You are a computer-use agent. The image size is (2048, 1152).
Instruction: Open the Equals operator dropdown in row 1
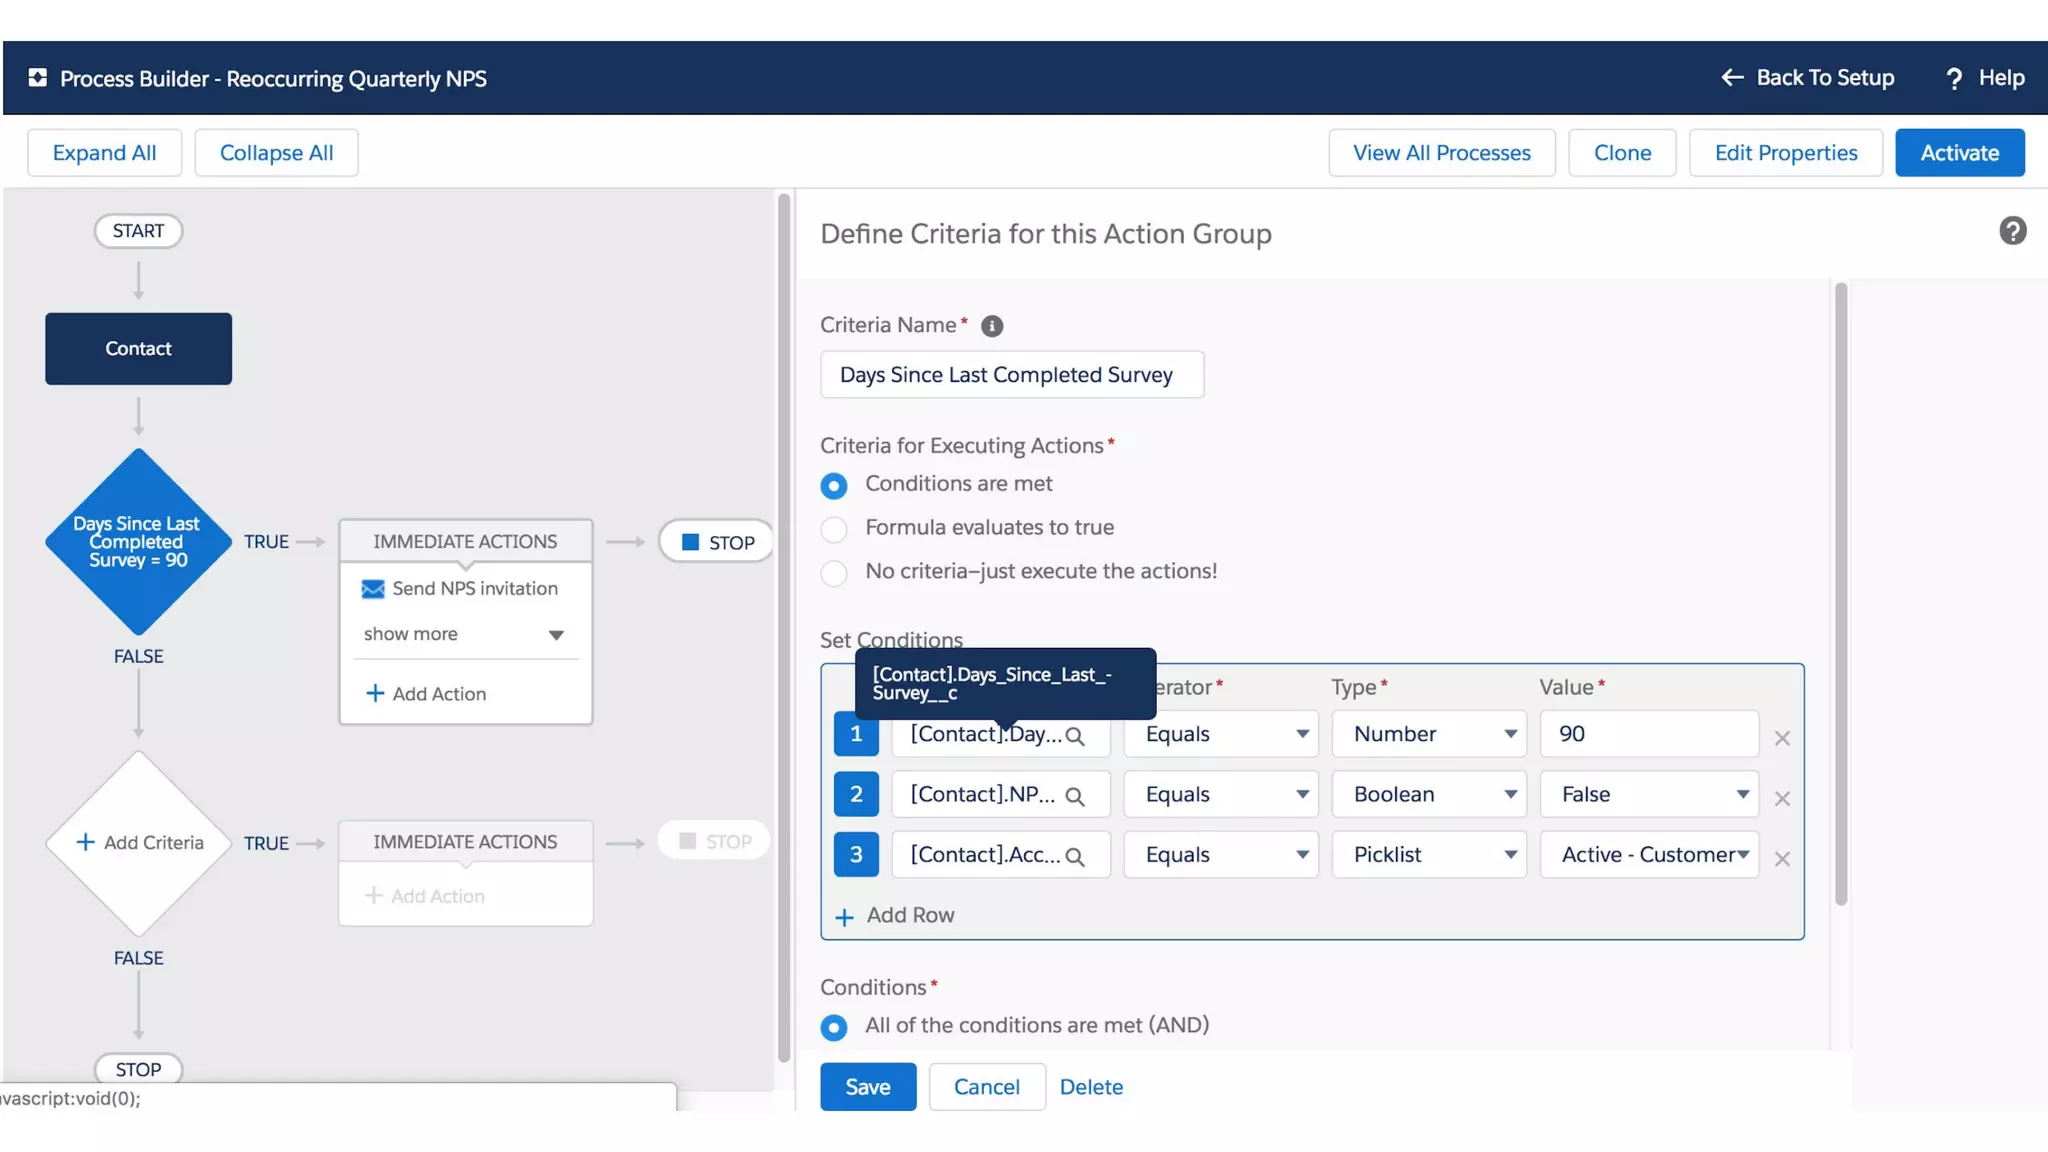(1221, 734)
